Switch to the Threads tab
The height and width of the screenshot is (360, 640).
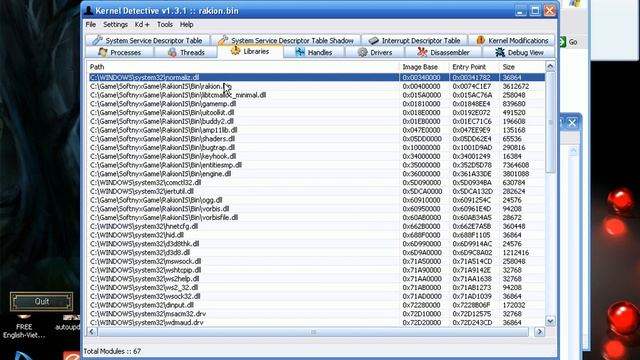pyautogui.click(x=186, y=52)
